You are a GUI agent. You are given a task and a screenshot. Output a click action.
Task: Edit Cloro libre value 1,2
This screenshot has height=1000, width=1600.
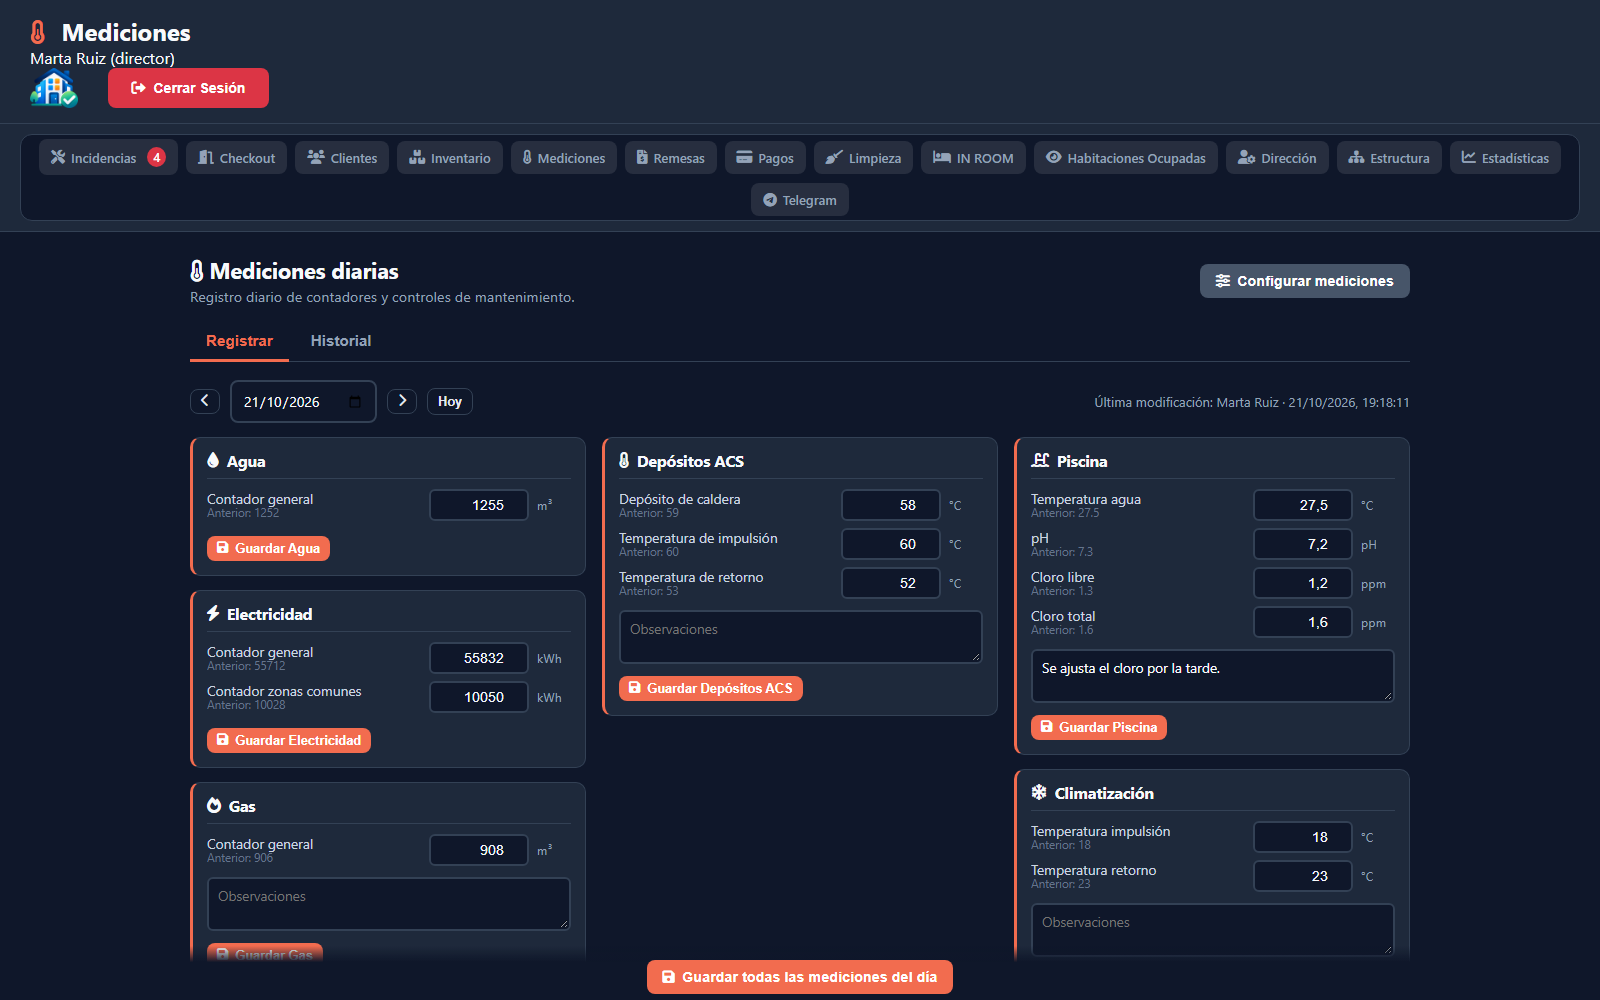coord(1303,583)
